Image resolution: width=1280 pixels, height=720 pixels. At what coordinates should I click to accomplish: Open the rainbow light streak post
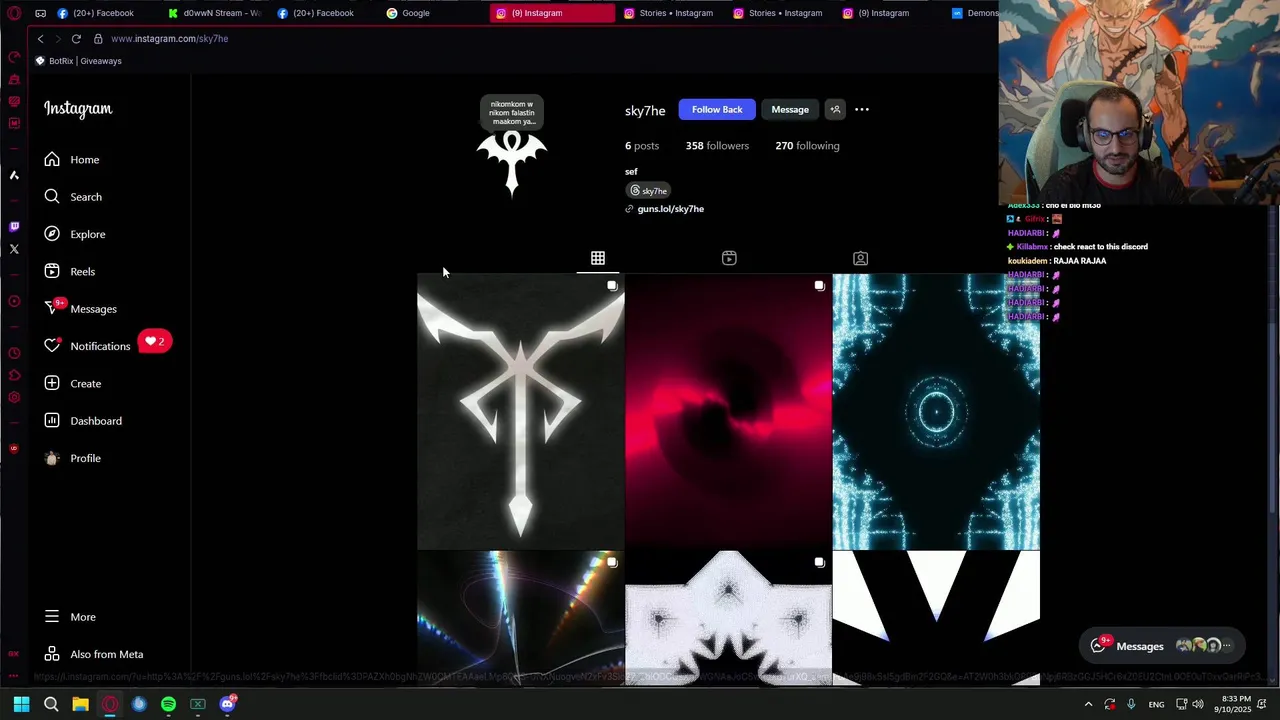[520, 617]
